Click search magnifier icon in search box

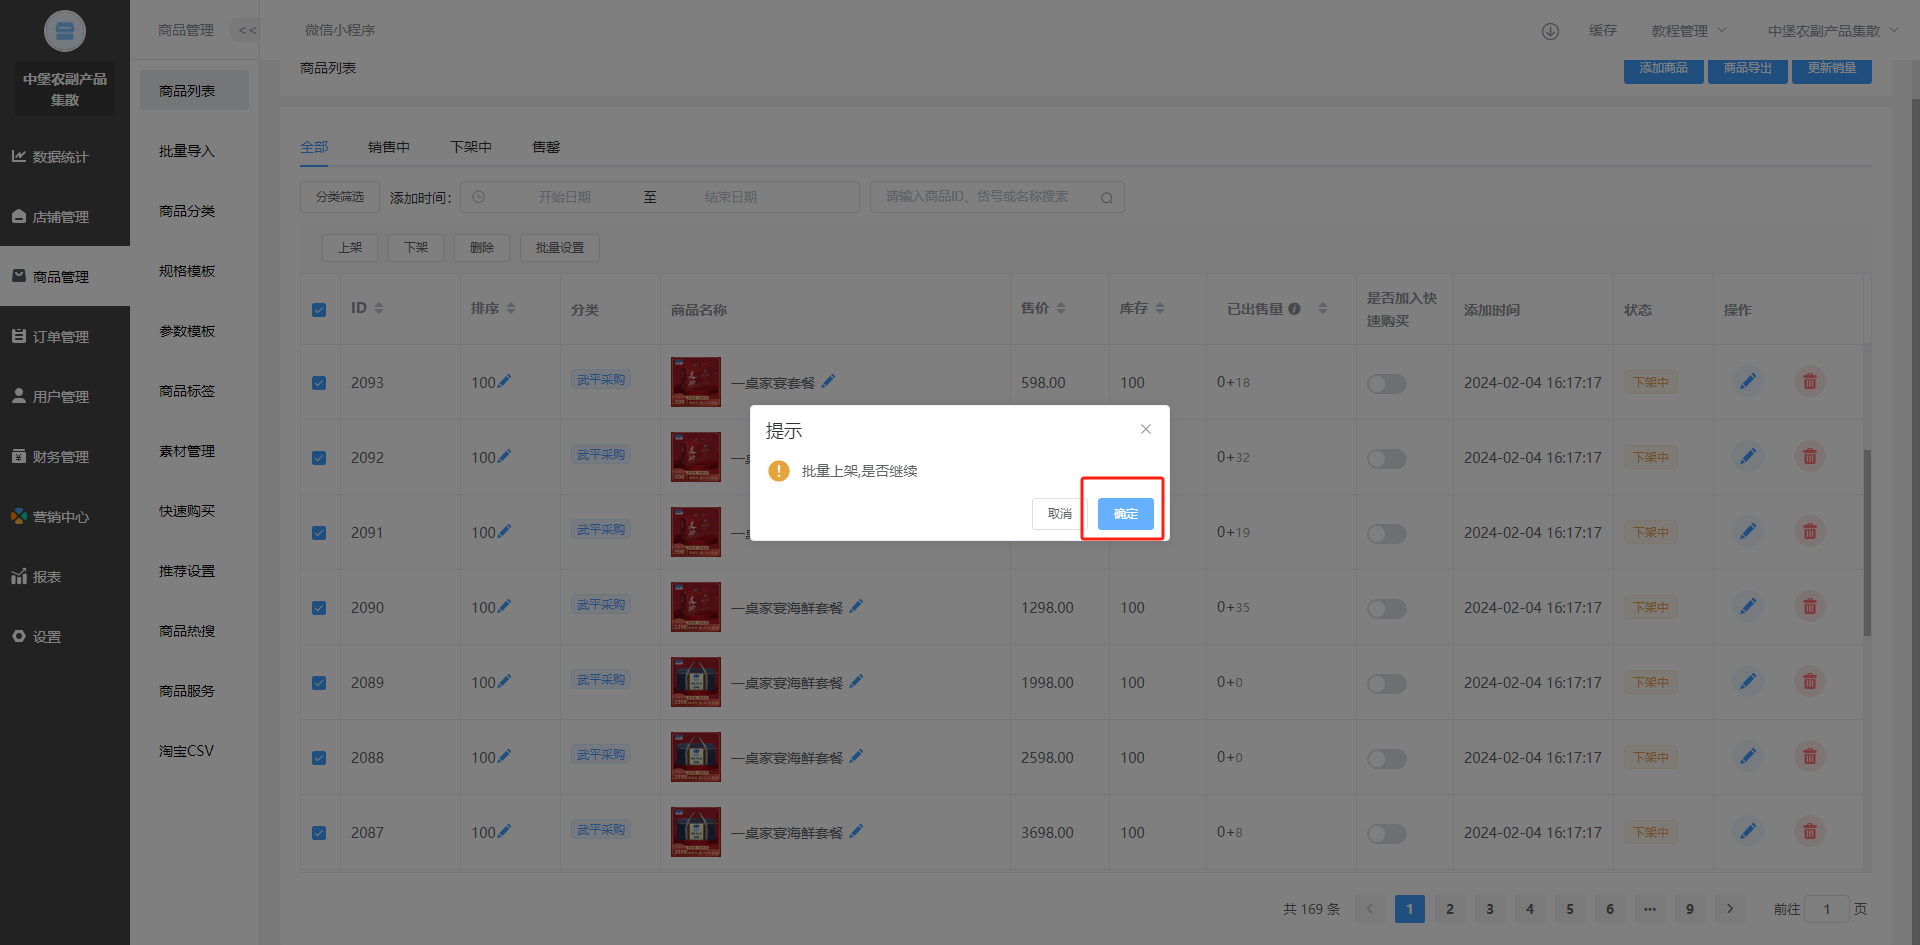pos(1106,198)
